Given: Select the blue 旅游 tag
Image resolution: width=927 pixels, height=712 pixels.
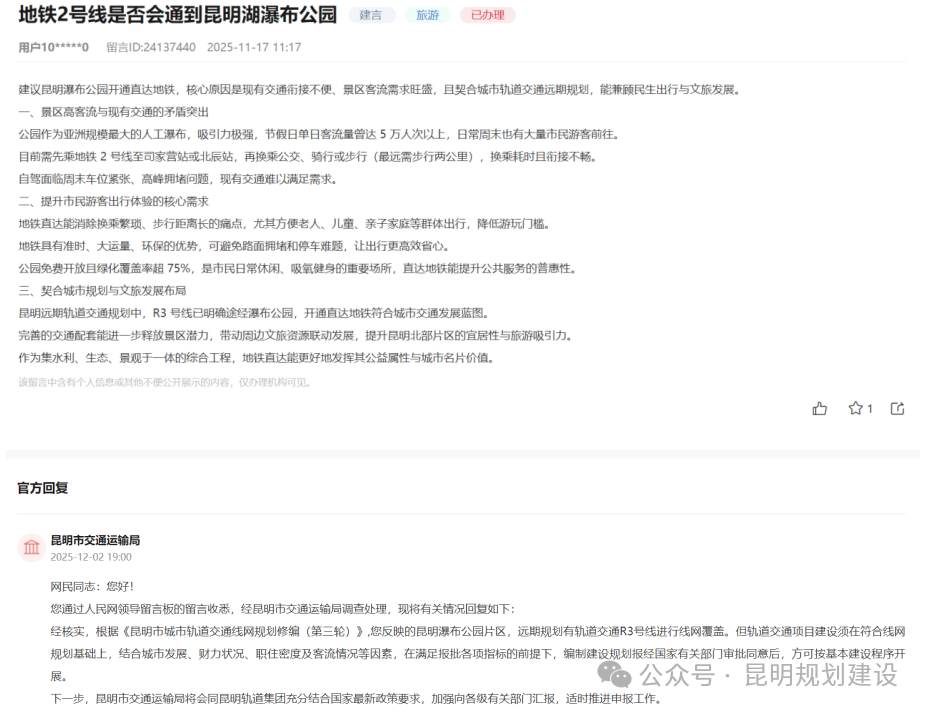Looking at the screenshot, I should 426,15.
